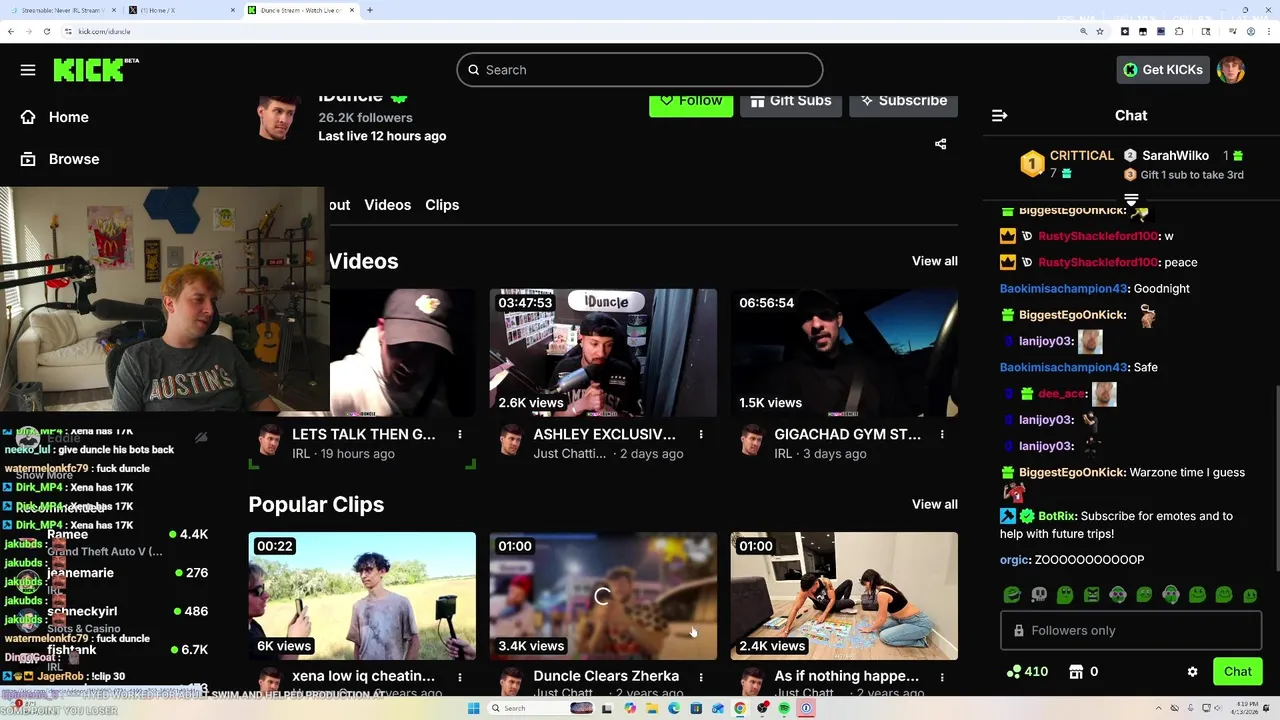
Task: Click username RustyShackleford100 saying peace
Action: point(1098,262)
